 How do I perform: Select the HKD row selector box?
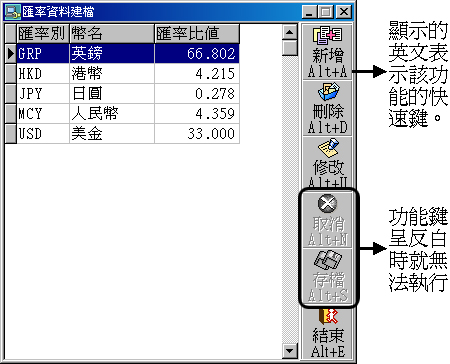click(11, 74)
